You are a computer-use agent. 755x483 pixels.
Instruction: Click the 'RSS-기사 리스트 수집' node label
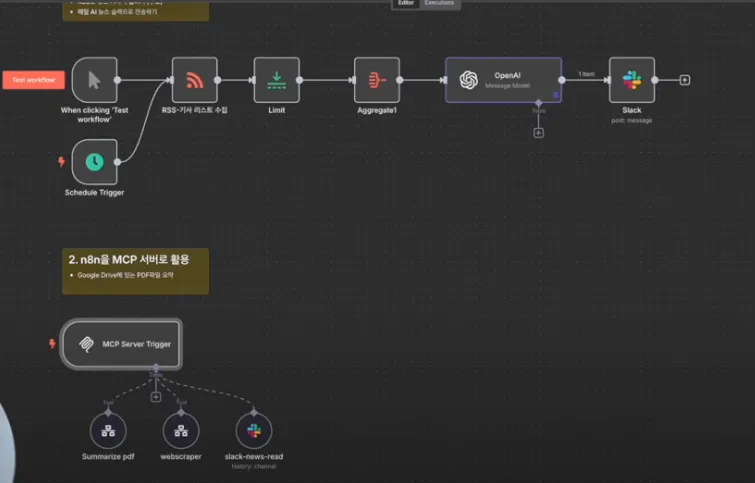(x=195, y=110)
